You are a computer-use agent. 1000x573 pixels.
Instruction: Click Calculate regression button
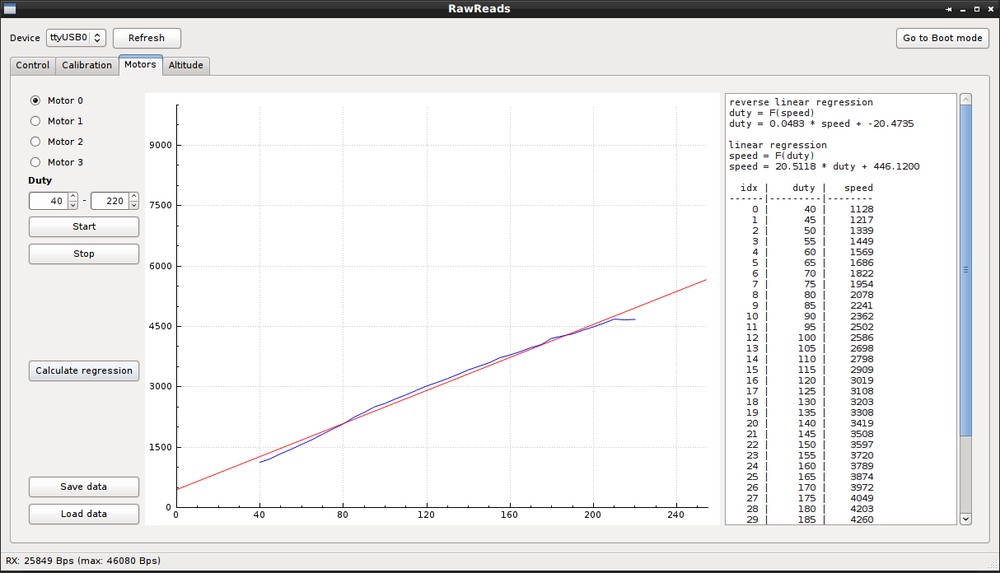click(84, 371)
